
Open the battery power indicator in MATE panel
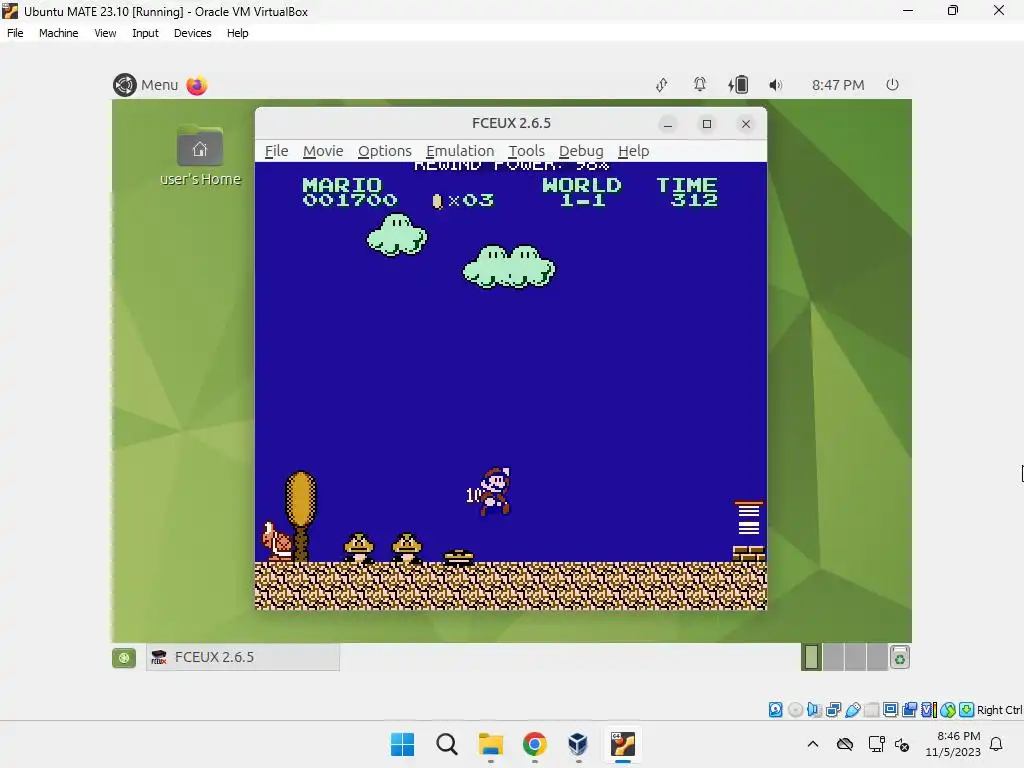tap(738, 85)
